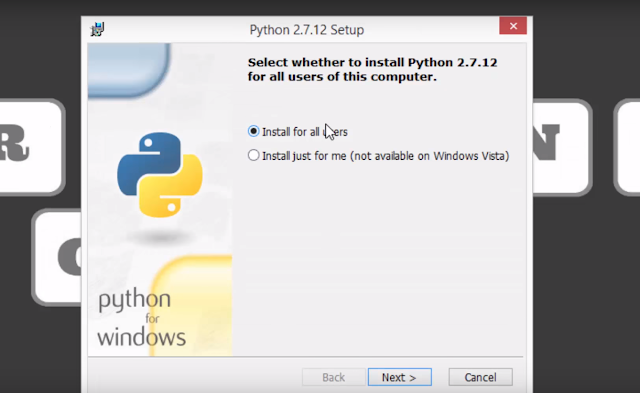Cancel the Python setup
The height and width of the screenshot is (393, 640).
(x=480, y=377)
